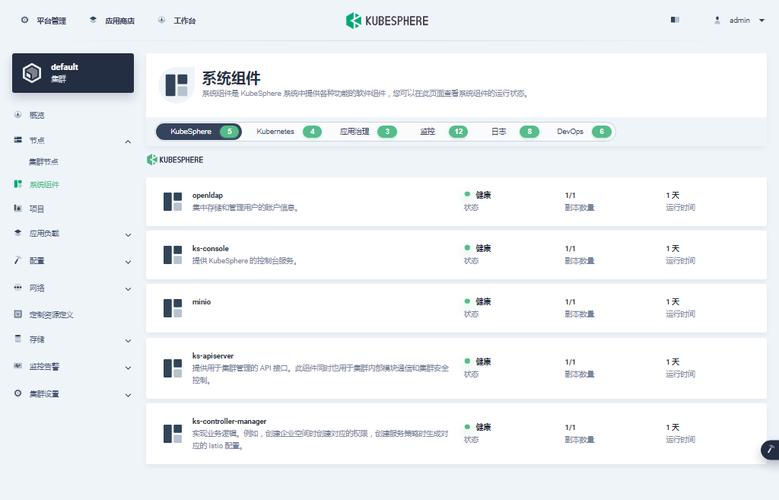The height and width of the screenshot is (500, 779).
Task: Click the cluster settings gear icon
Action: coord(18,393)
